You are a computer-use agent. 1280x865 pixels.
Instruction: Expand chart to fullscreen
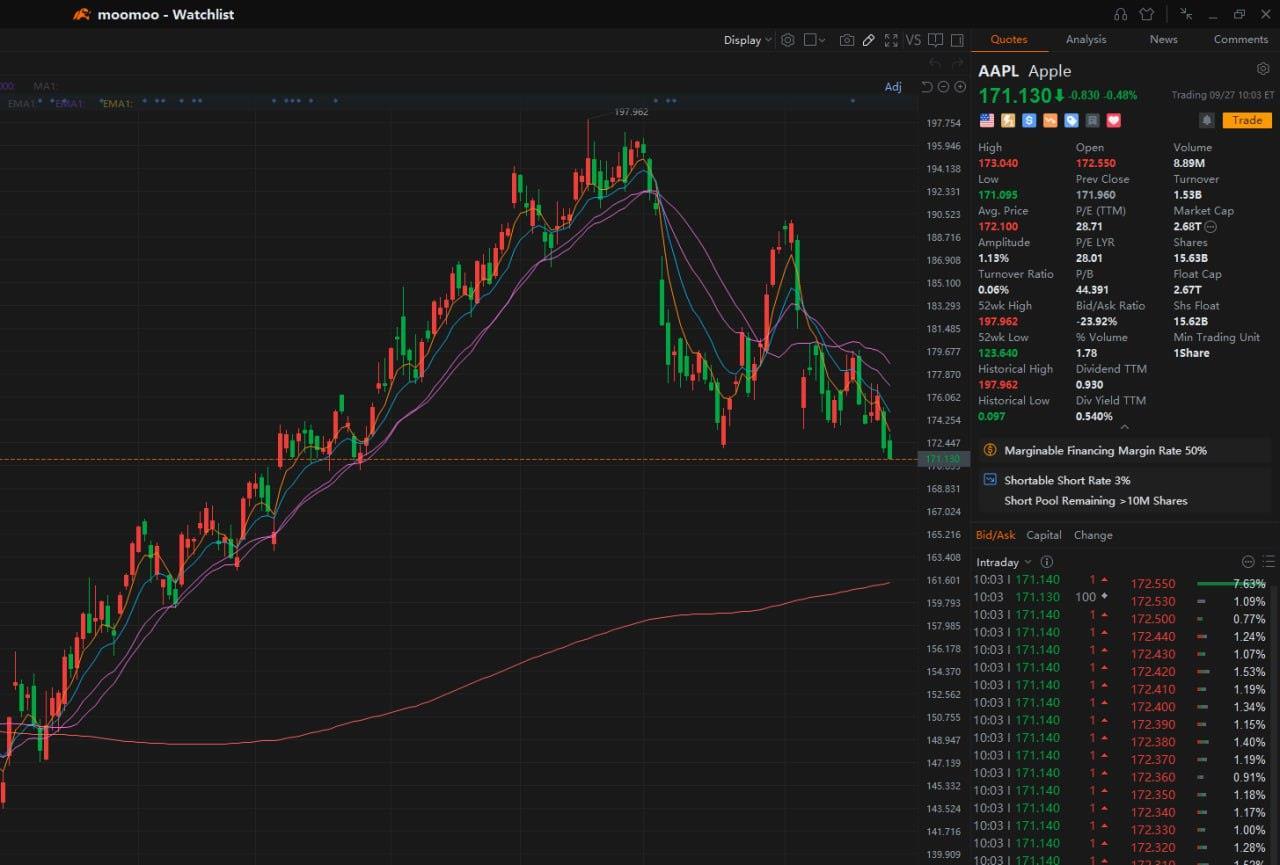pyautogui.click(x=891, y=40)
